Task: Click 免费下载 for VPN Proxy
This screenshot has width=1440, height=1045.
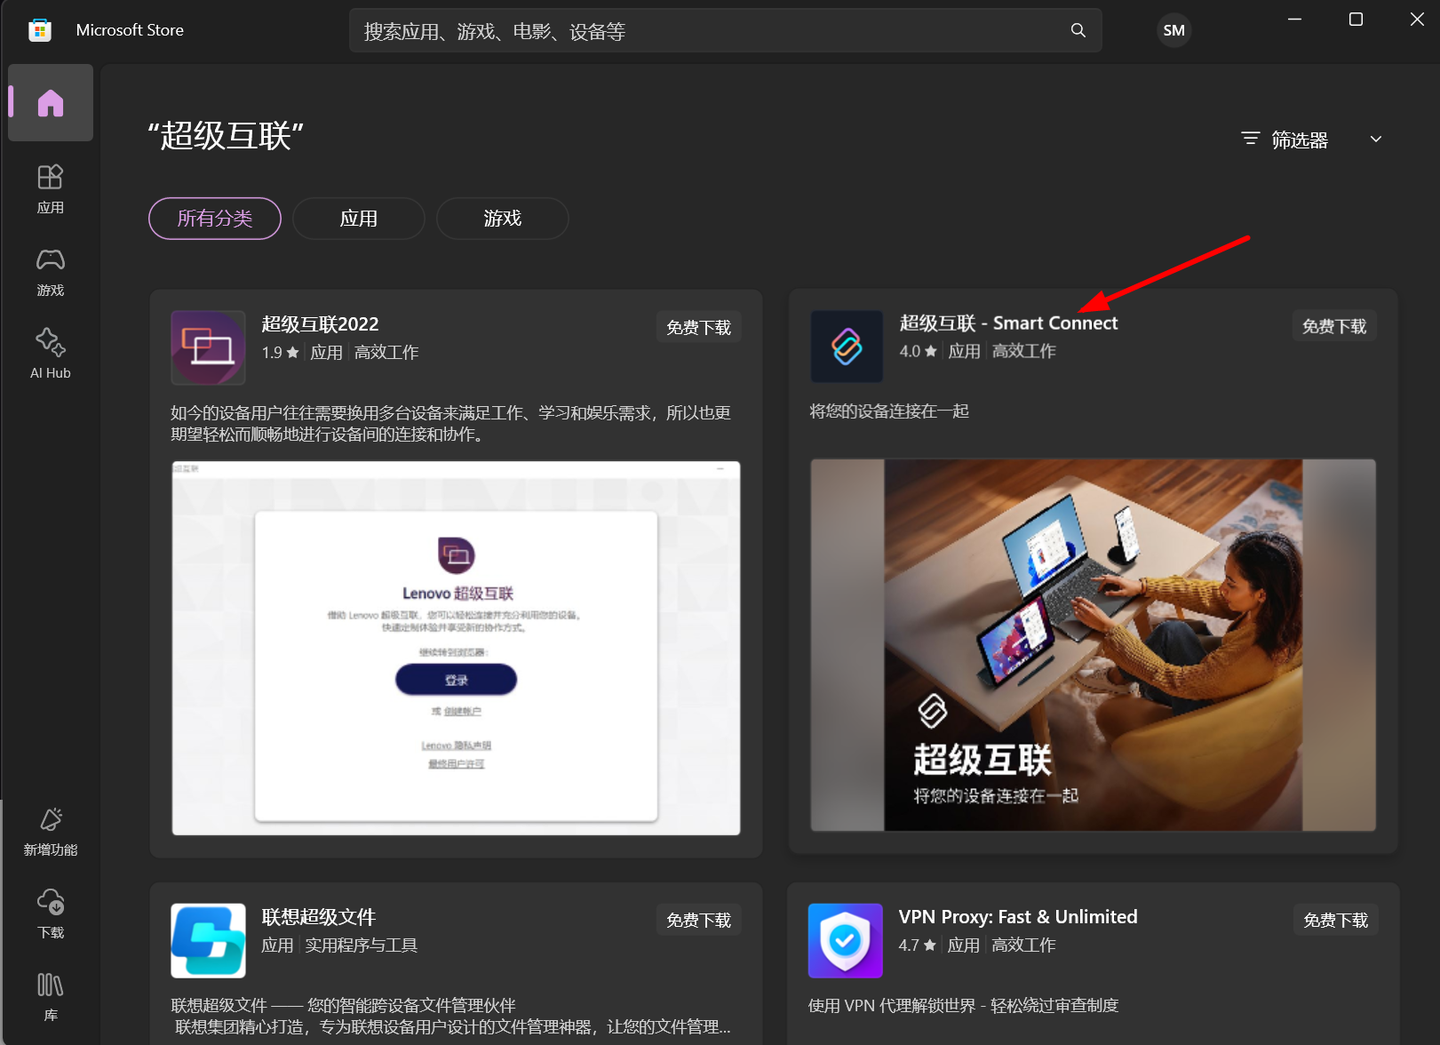Action: coord(1336,920)
